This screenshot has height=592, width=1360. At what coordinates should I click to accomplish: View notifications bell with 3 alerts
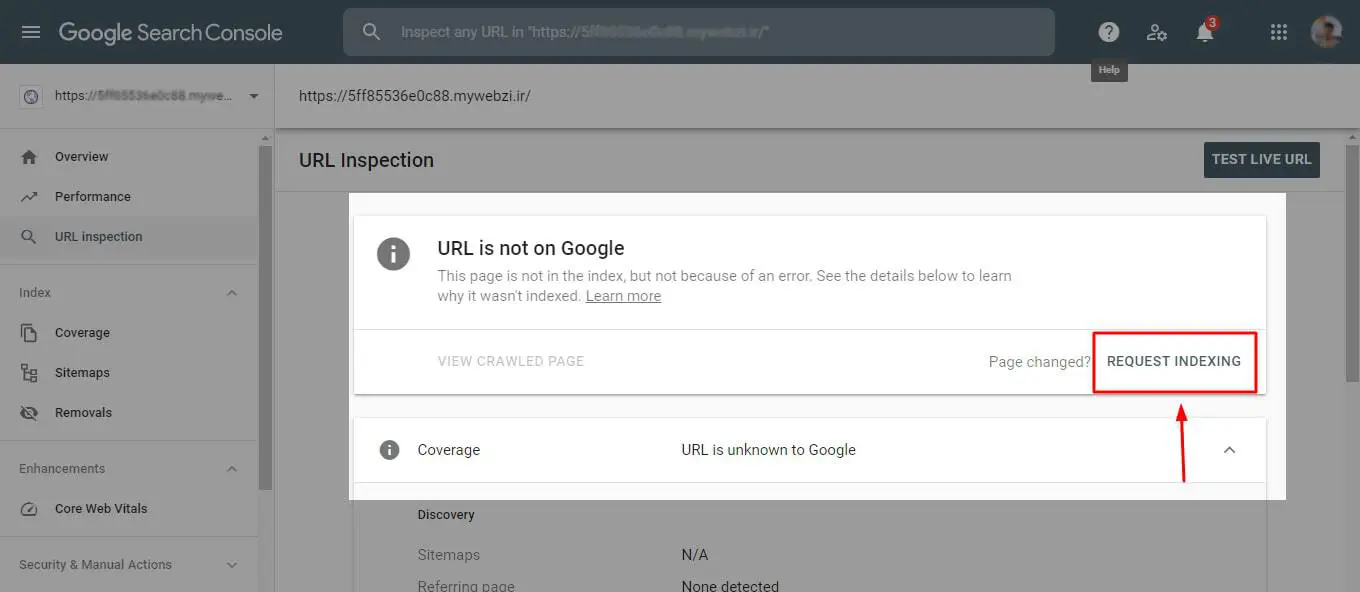[x=1205, y=31]
